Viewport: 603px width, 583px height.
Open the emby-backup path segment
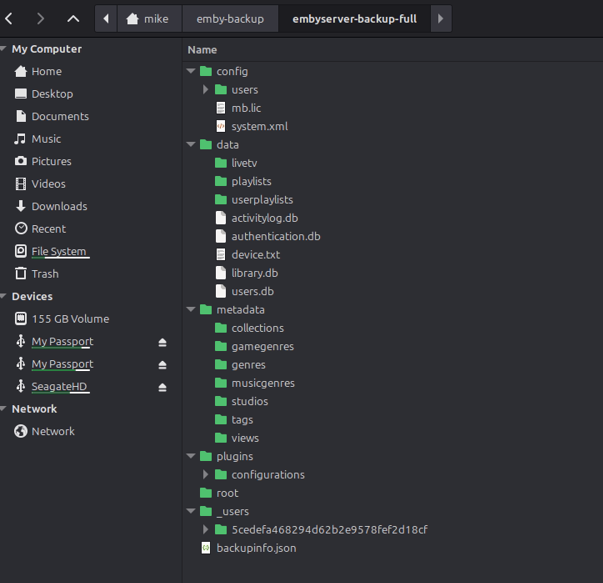(230, 18)
